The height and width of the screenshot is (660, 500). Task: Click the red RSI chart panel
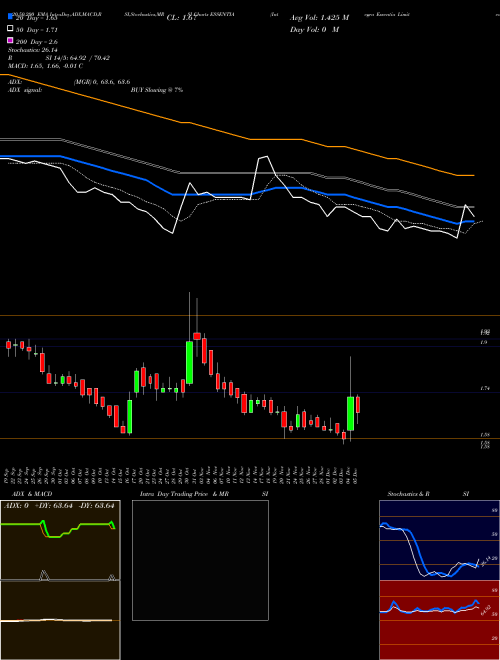click(439, 620)
